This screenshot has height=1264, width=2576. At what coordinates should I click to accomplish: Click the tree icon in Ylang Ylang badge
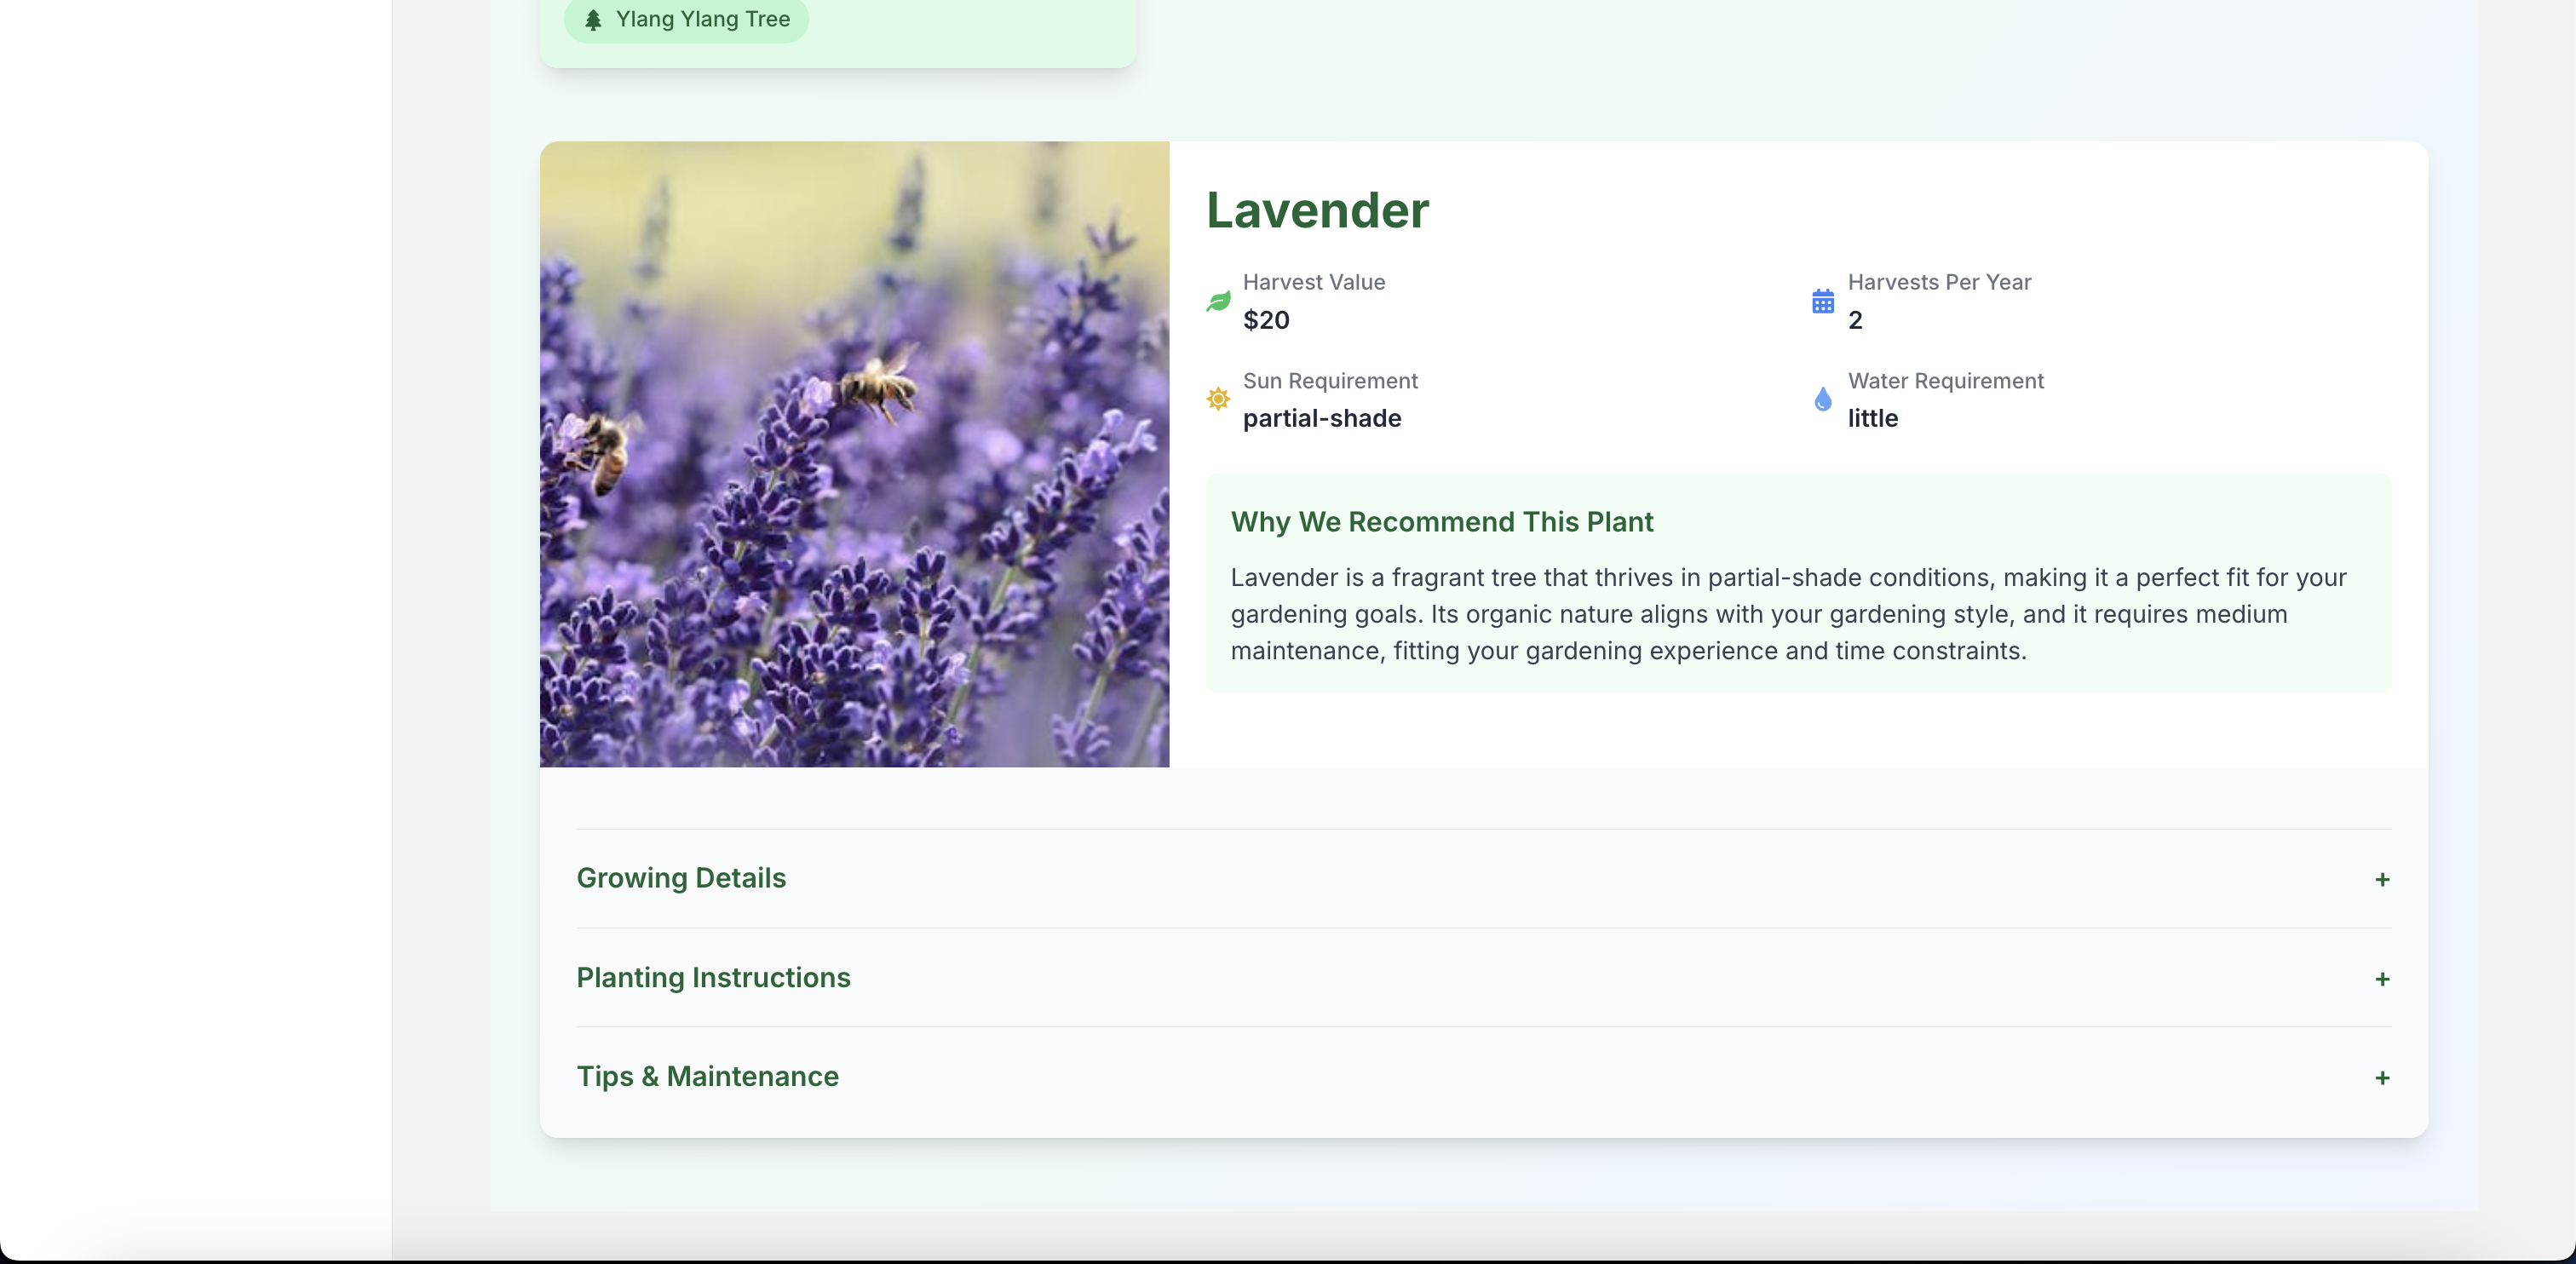click(596, 18)
